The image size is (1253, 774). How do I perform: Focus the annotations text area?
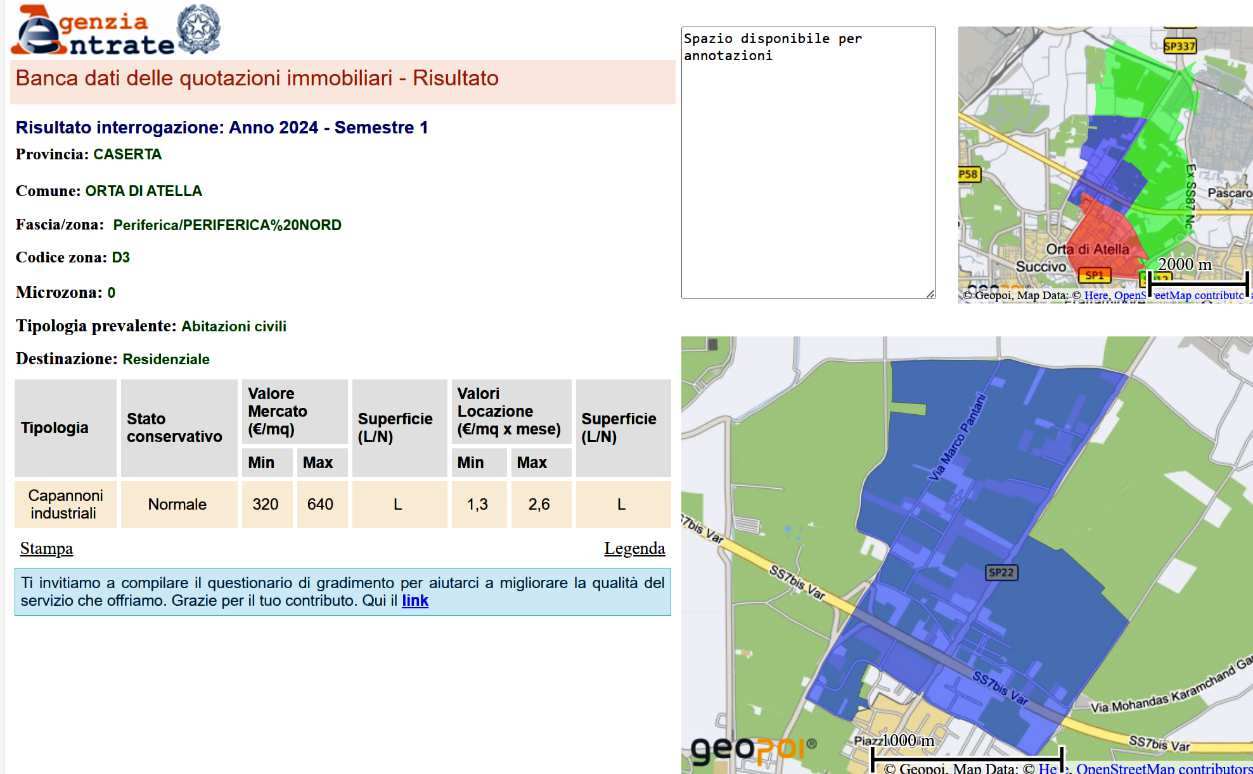pos(807,162)
